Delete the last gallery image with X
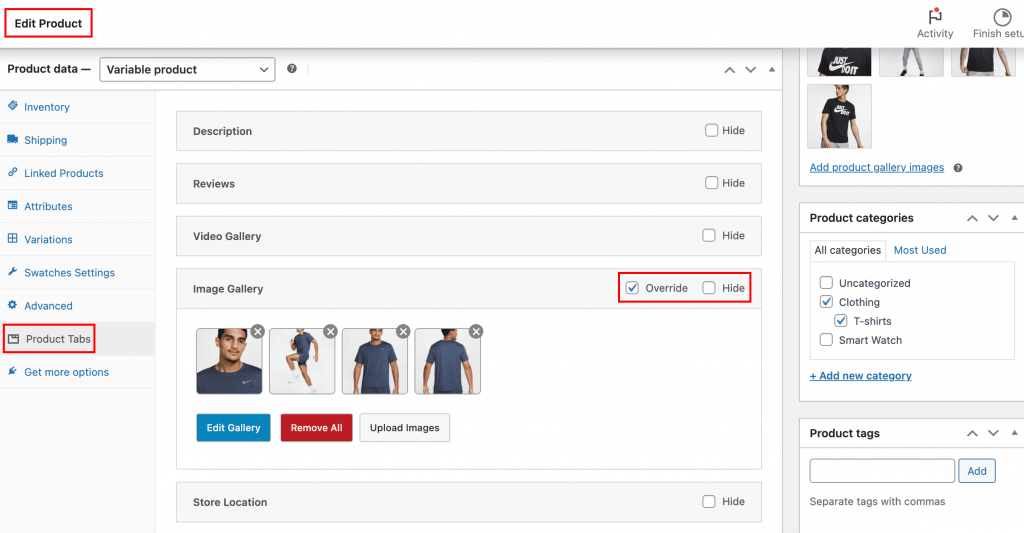Viewport: 1024px width, 533px height. click(476, 332)
